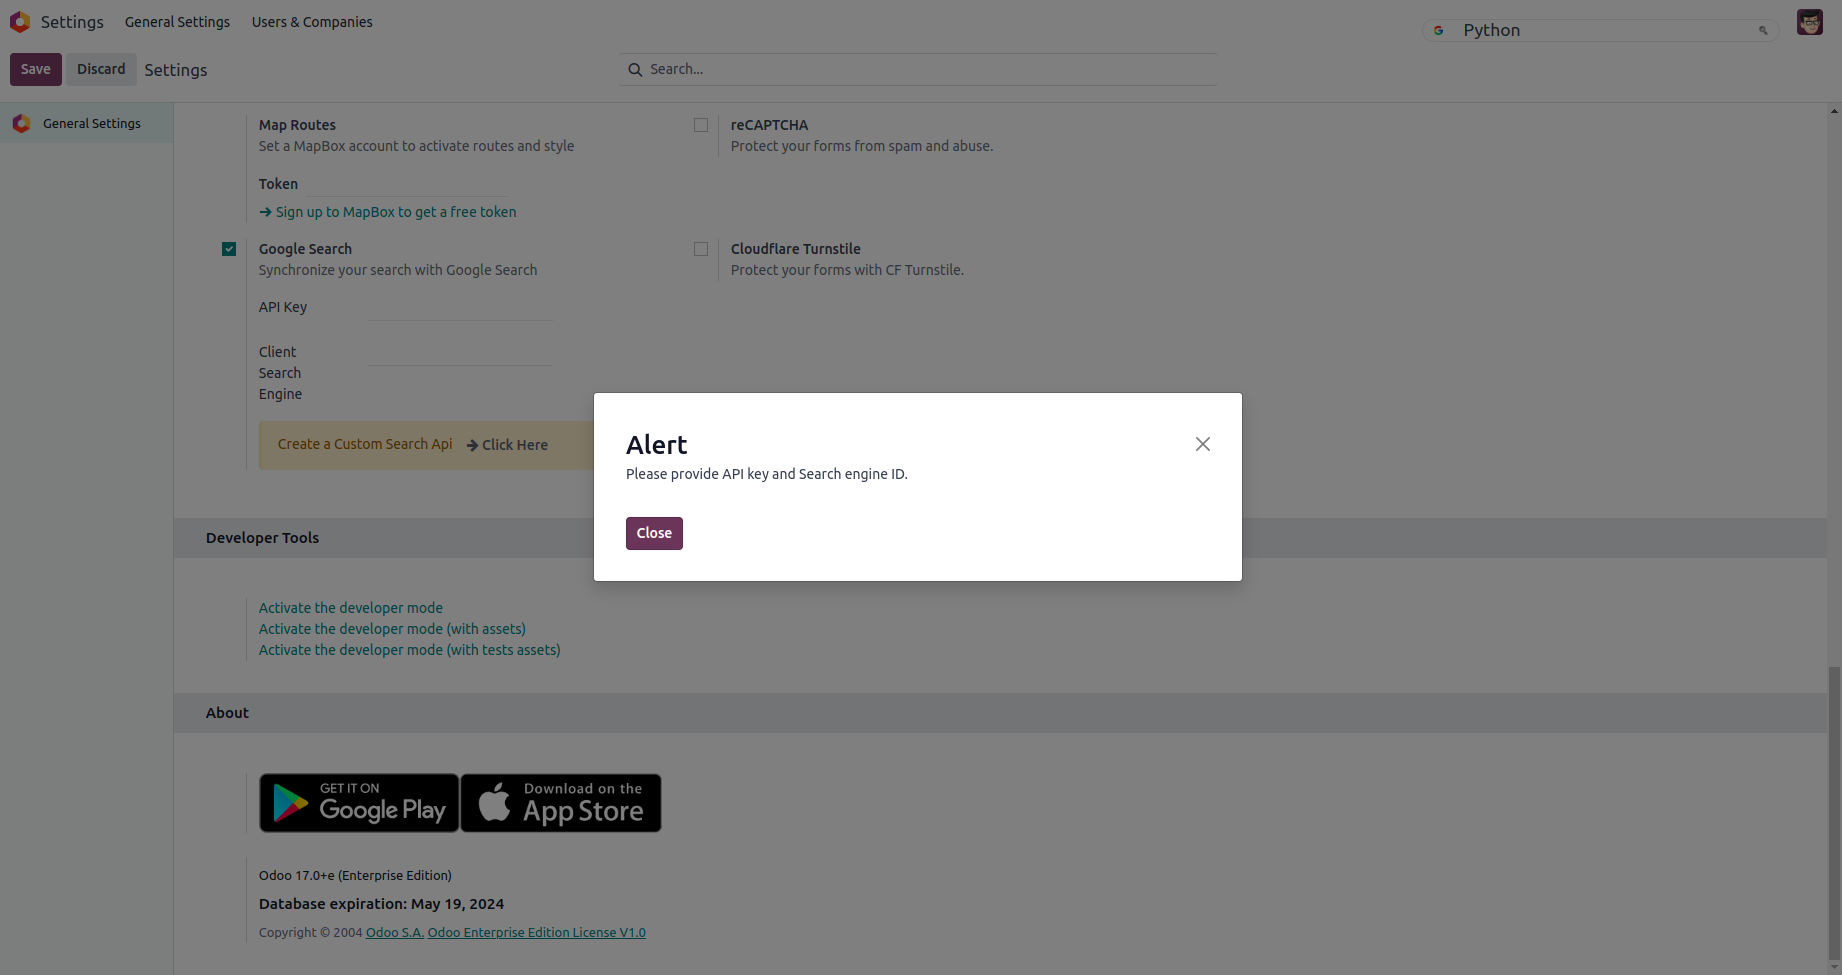This screenshot has height=975, width=1842.
Task: Click into the Google Search API Key field
Action: tap(459, 309)
